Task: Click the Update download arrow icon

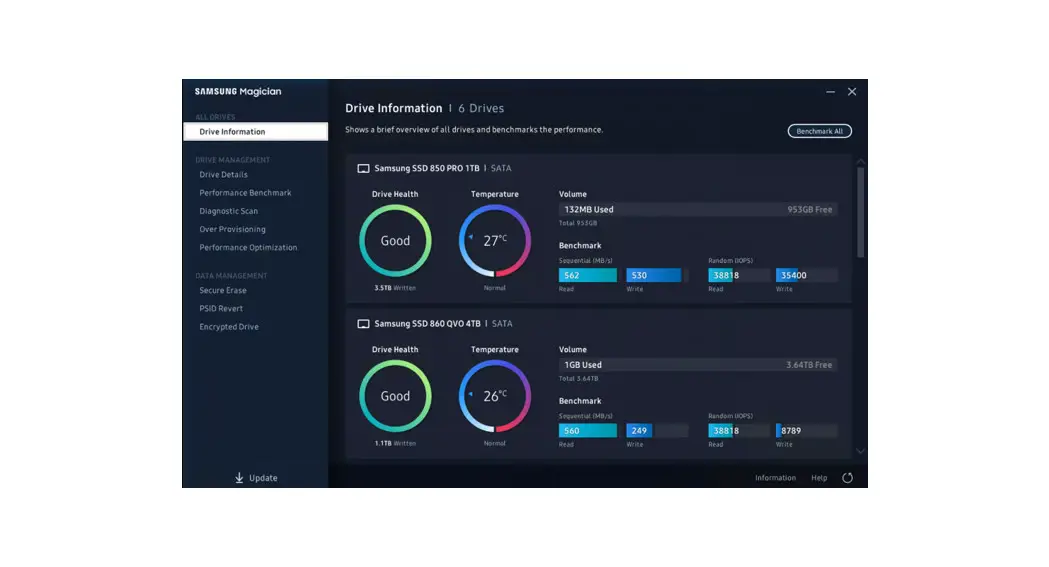Action: pyautogui.click(x=239, y=477)
